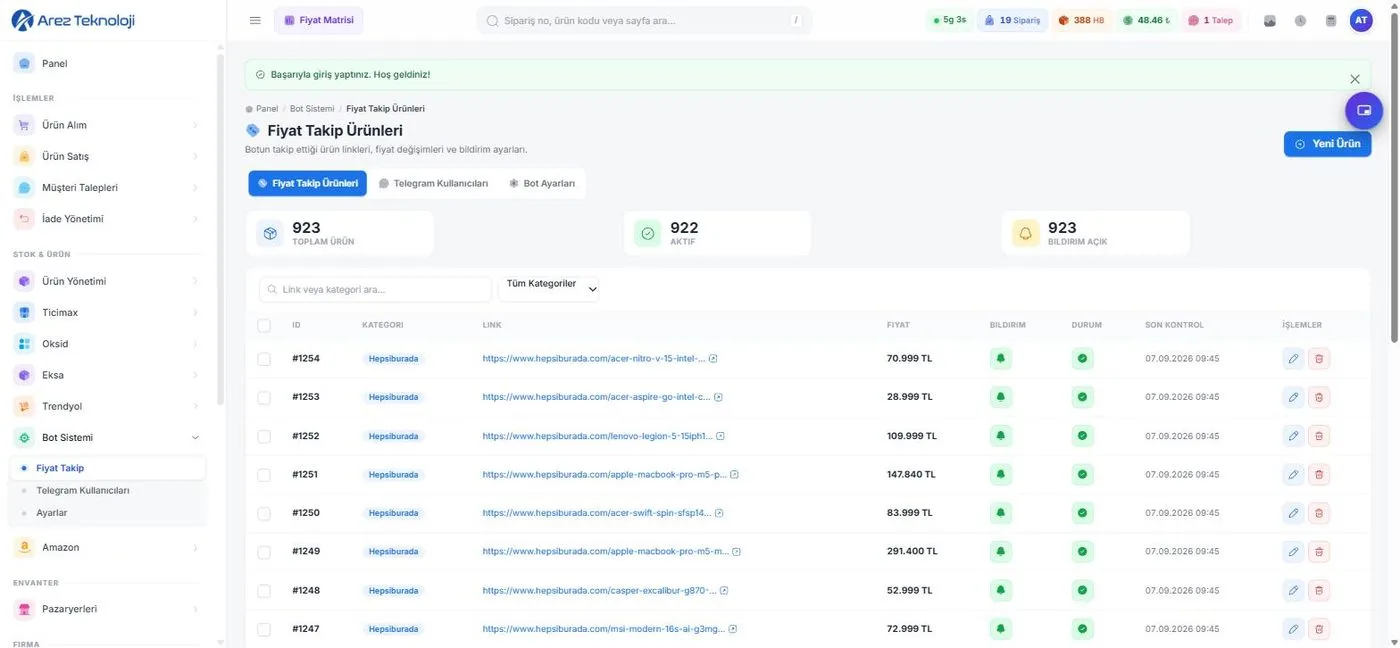Dismiss the login success notification
The height and width of the screenshot is (648, 1400).
click(1355, 79)
